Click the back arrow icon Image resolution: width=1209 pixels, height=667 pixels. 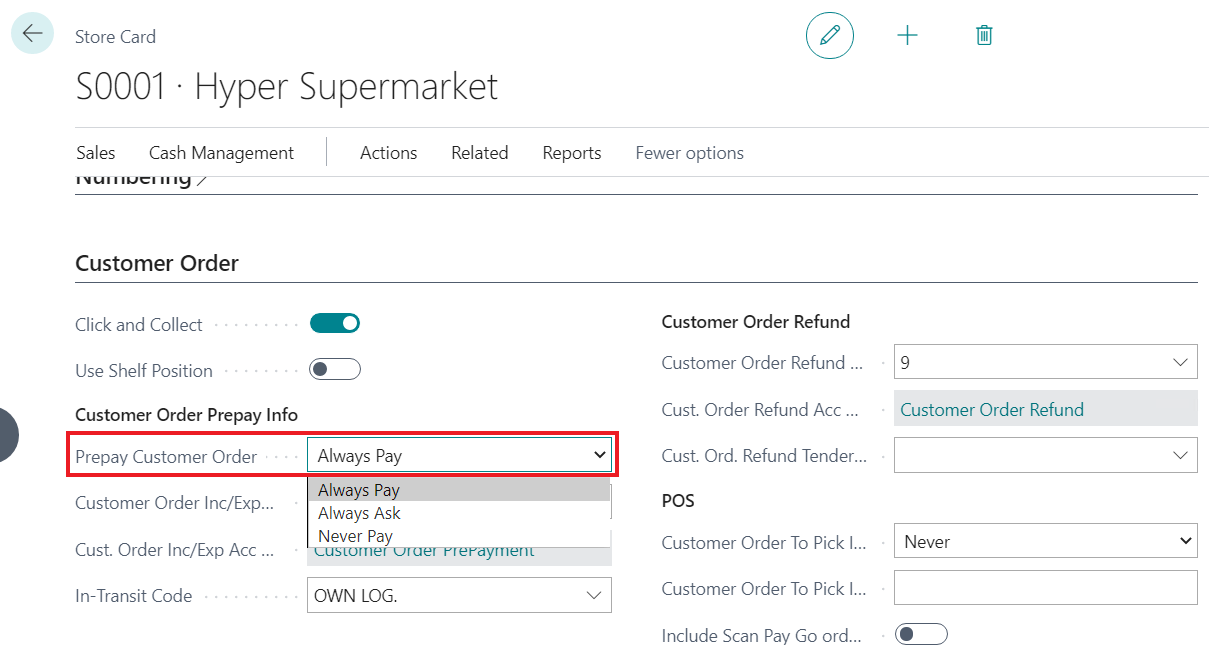[x=32, y=33]
